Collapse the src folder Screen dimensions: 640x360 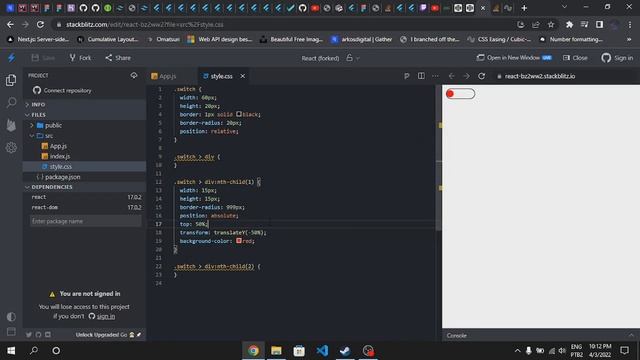tap(84, 136)
